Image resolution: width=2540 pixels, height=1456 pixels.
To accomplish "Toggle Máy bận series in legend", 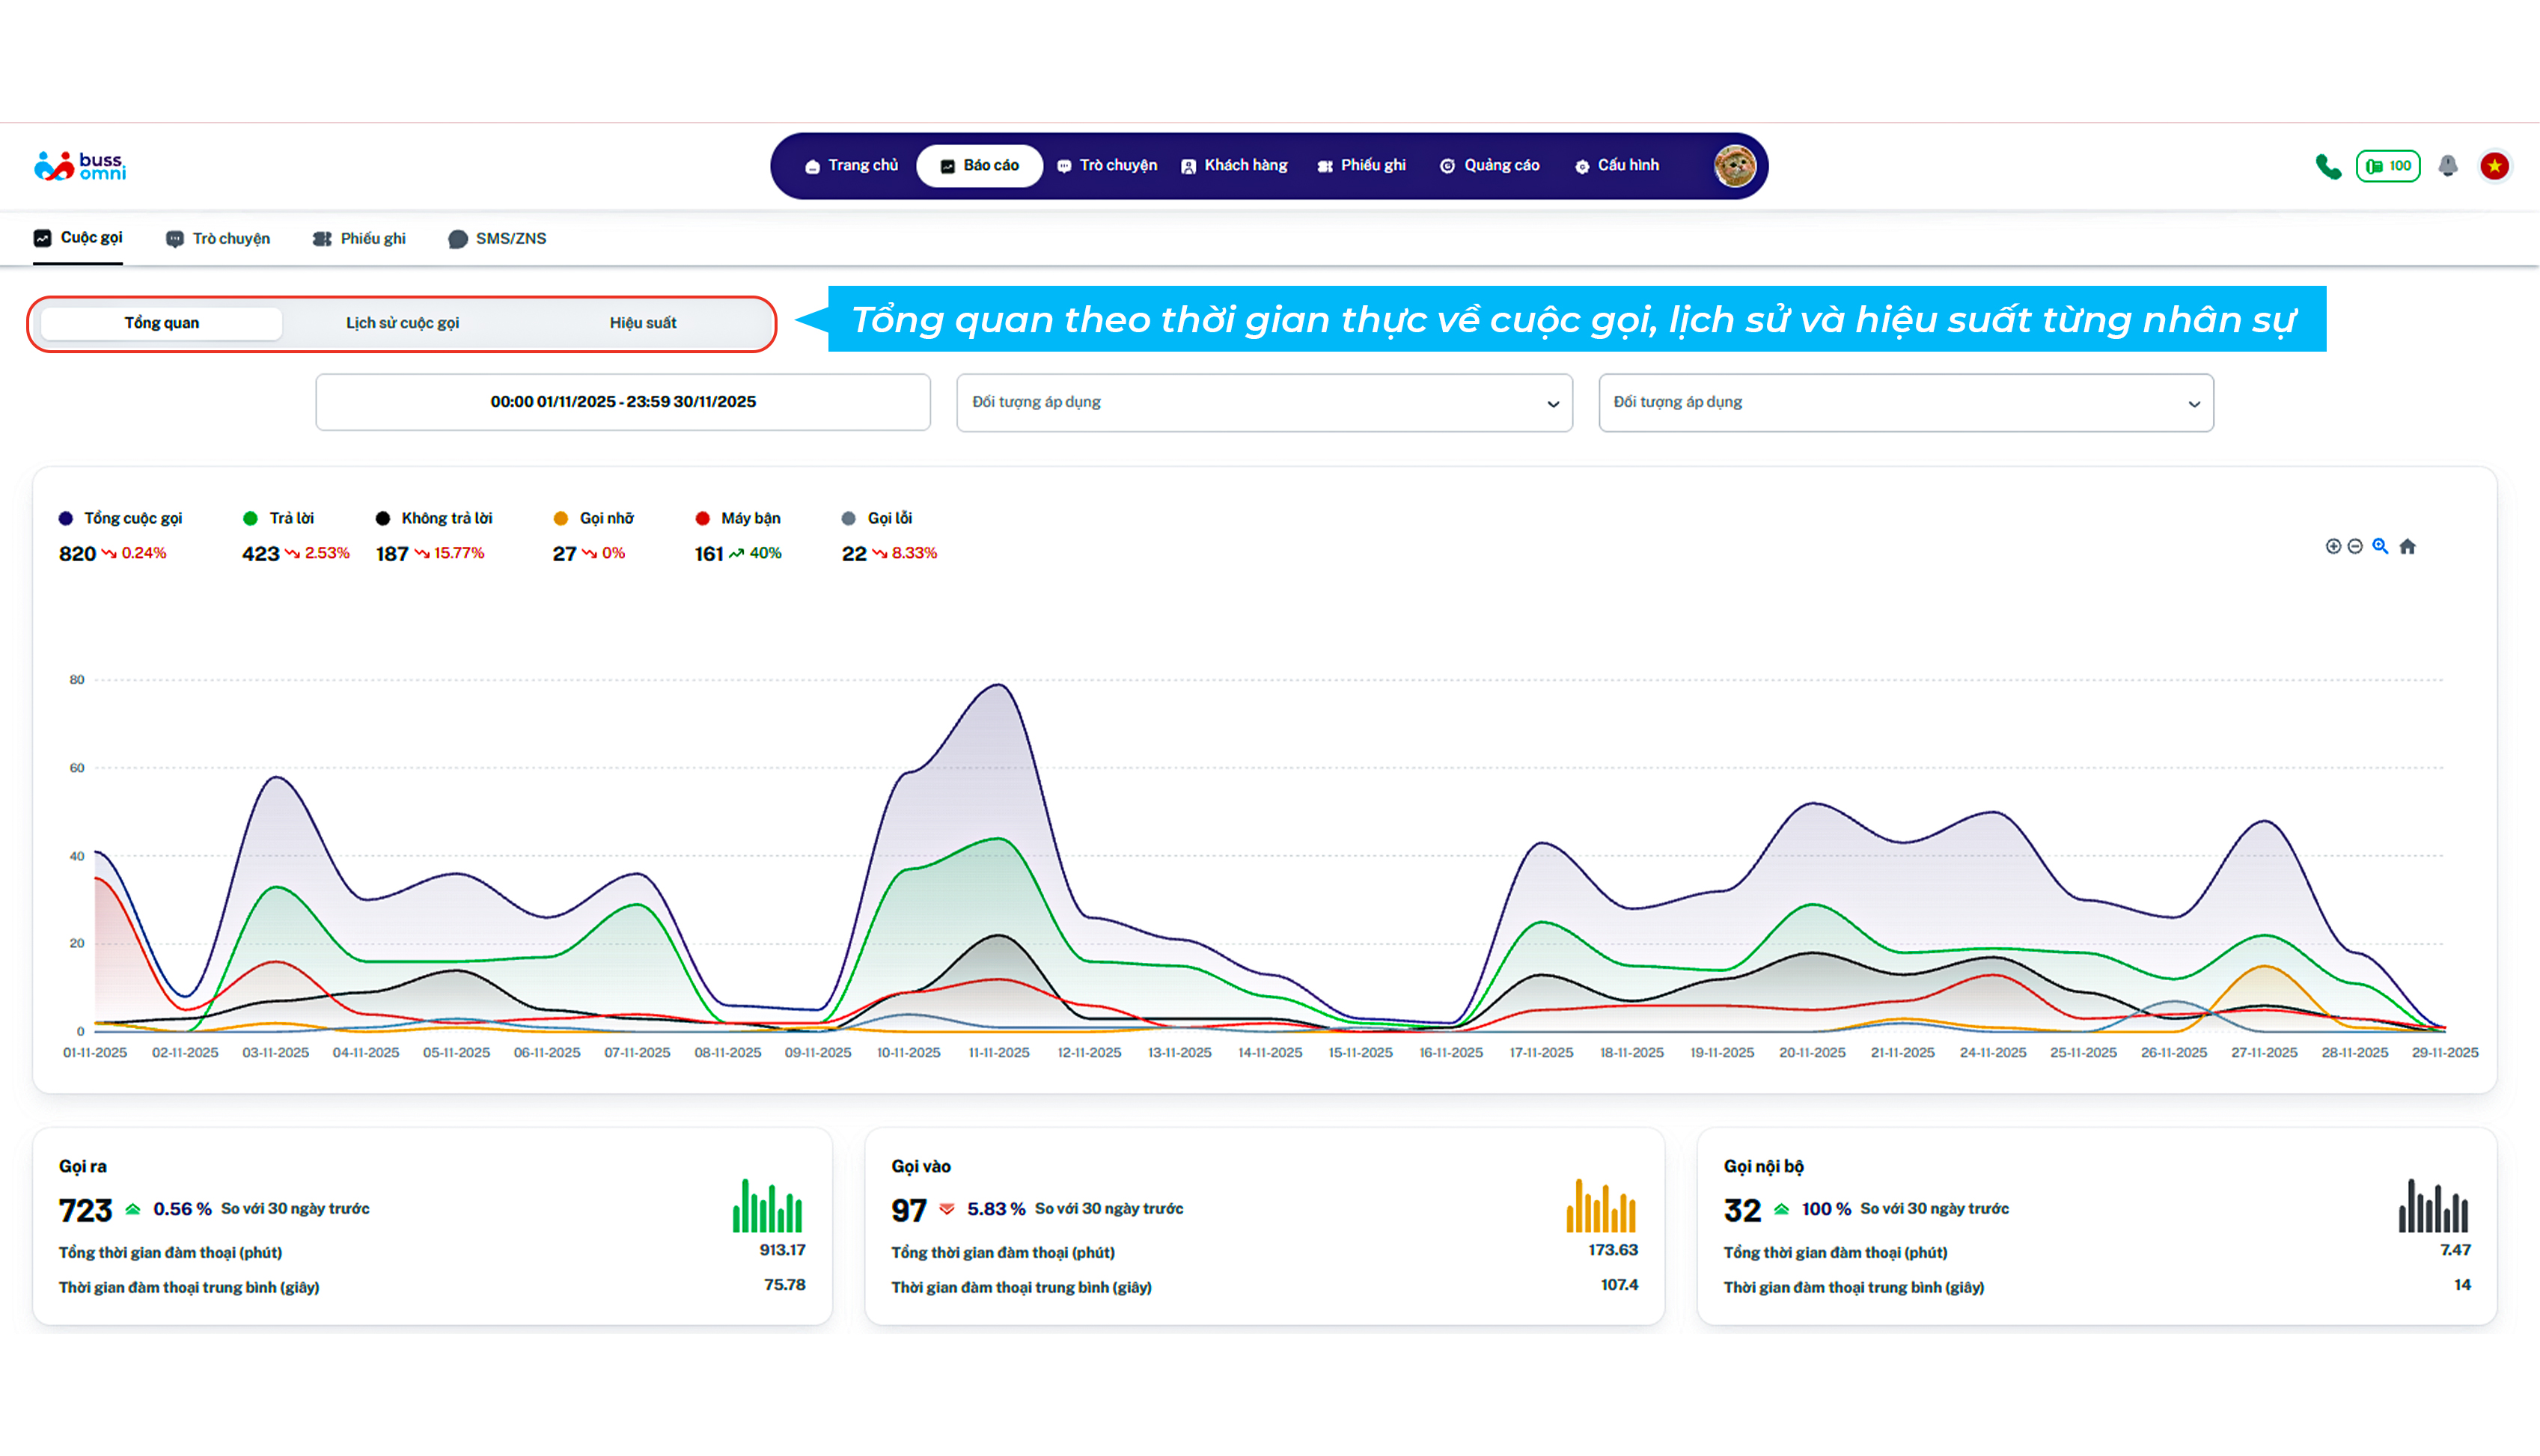I will 750,518.
